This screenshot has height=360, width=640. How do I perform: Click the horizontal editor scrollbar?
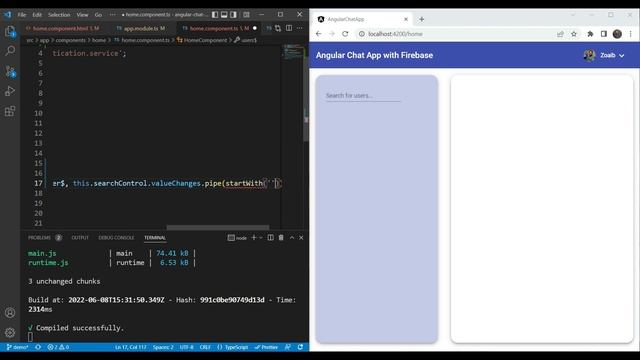pyautogui.click(x=218, y=227)
